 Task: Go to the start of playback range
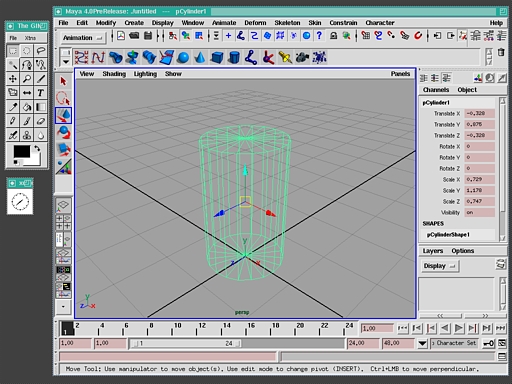pyautogui.click(x=403, y=328)
